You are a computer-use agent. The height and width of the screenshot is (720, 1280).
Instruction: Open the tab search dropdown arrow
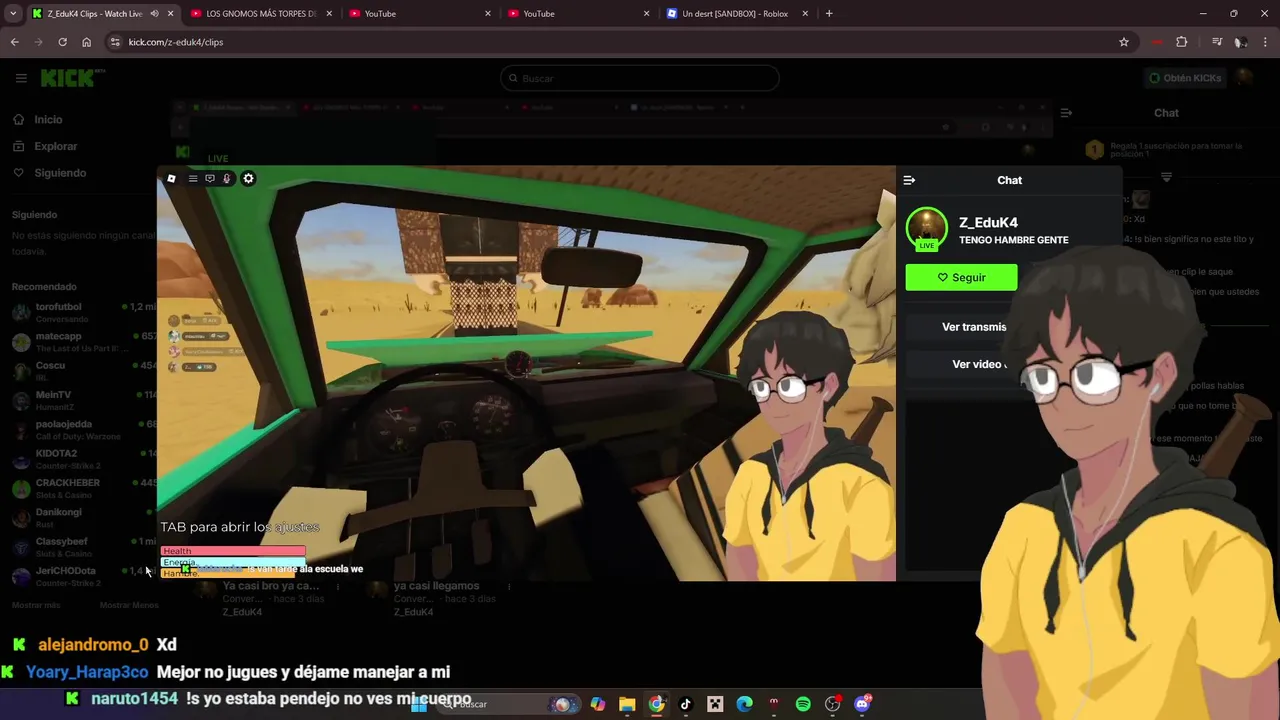coord(13,13)
